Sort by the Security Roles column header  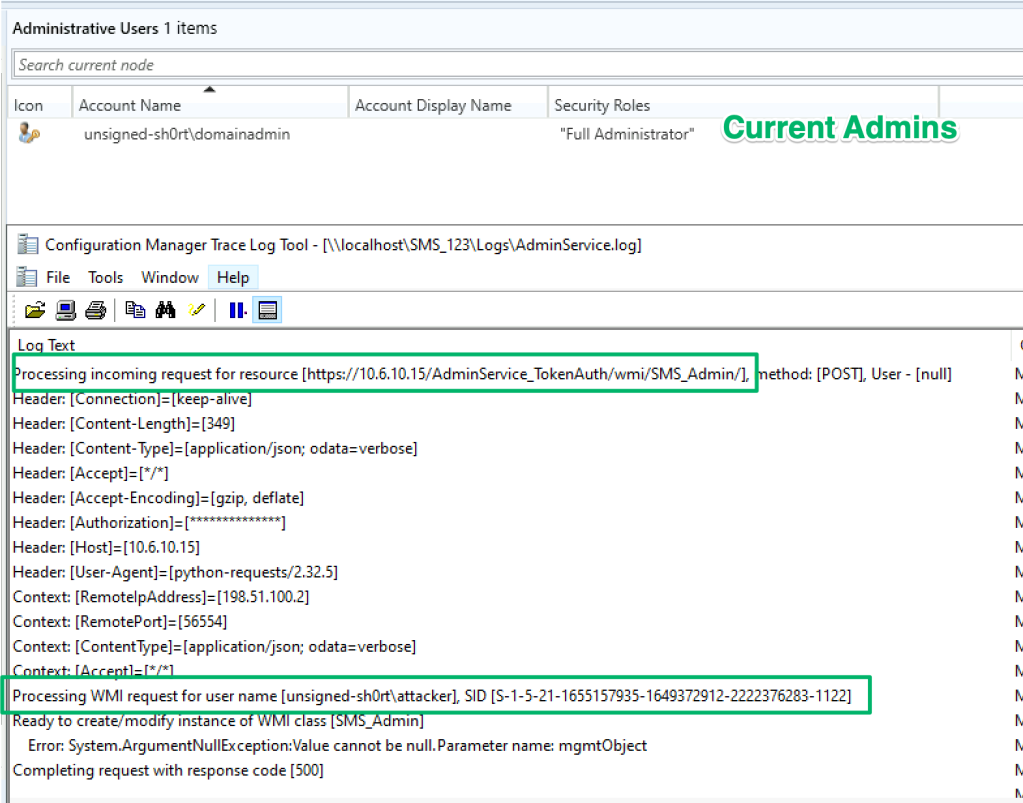pos(602,105)
